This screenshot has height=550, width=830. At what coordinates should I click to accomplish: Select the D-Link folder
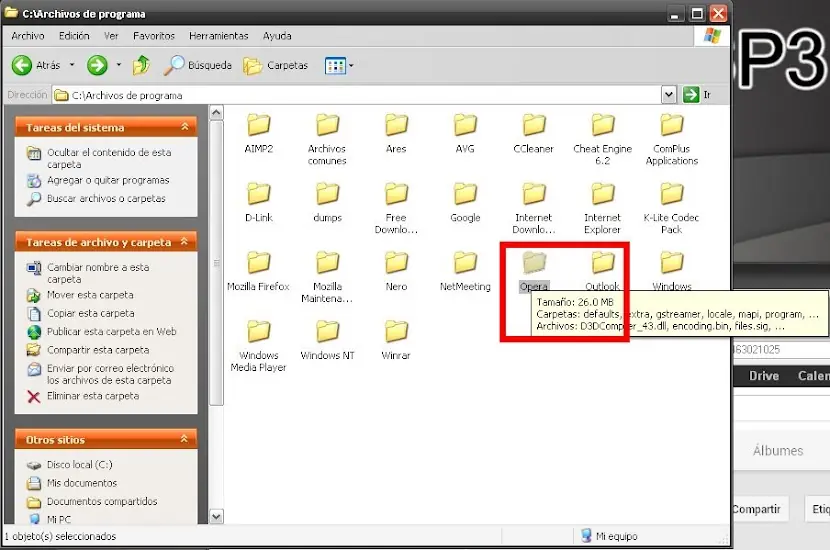pos(259,203)
